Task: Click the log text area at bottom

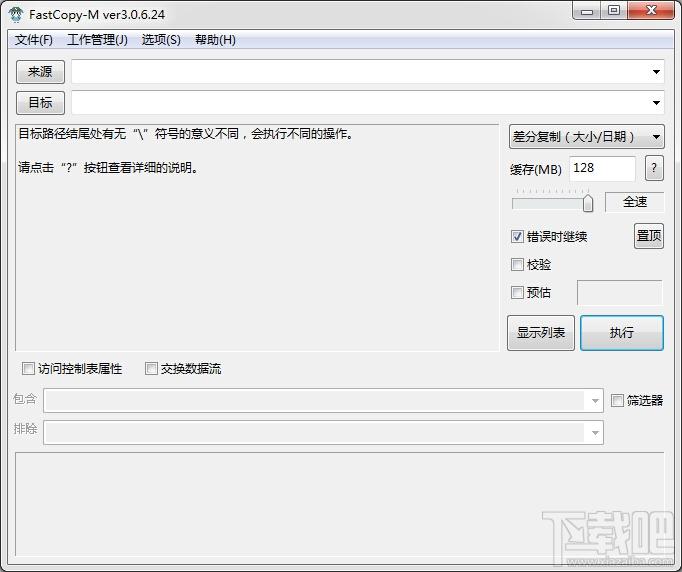Action: [340, 504]
